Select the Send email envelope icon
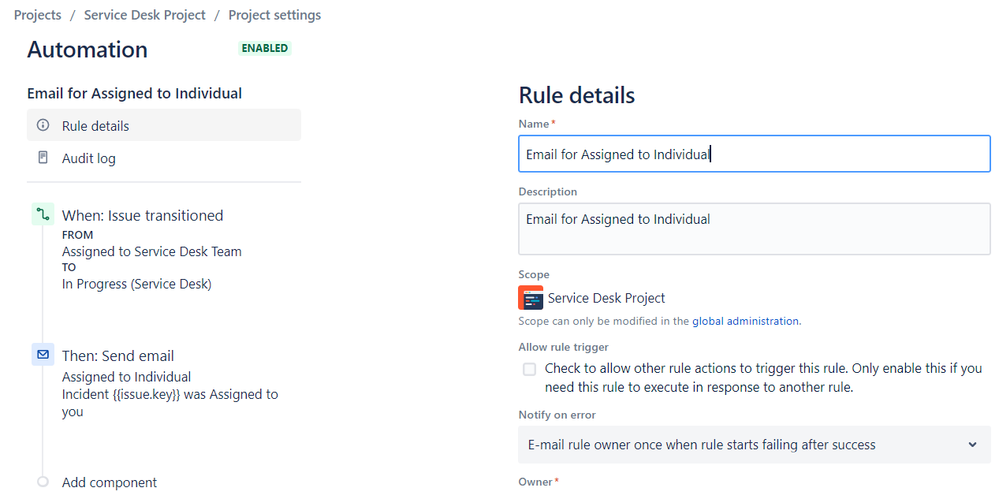 [x=43, y=355]
